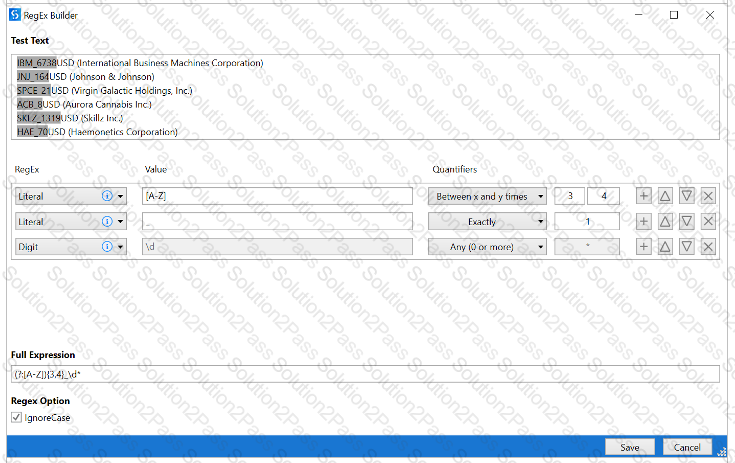Click the SKLZ_1319USD Skillz line

(70, 118)
